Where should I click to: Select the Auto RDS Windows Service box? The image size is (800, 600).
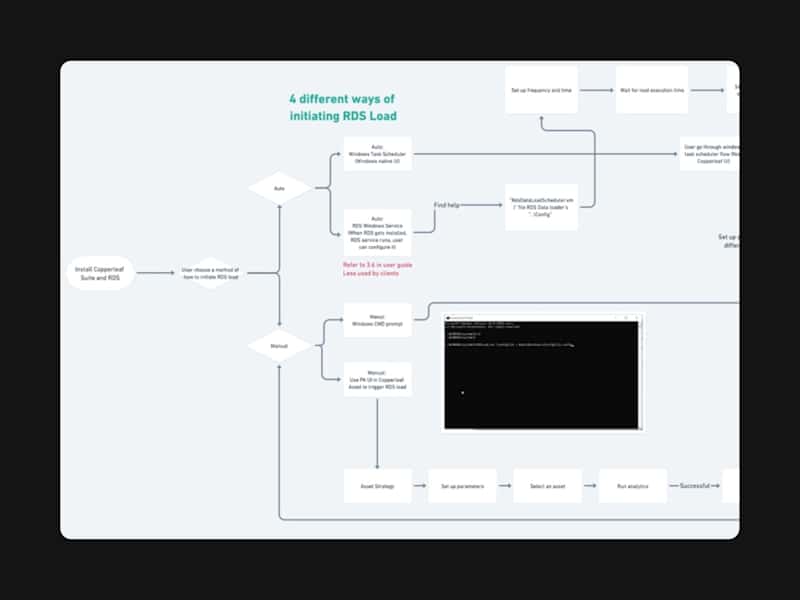click(378, 233)
